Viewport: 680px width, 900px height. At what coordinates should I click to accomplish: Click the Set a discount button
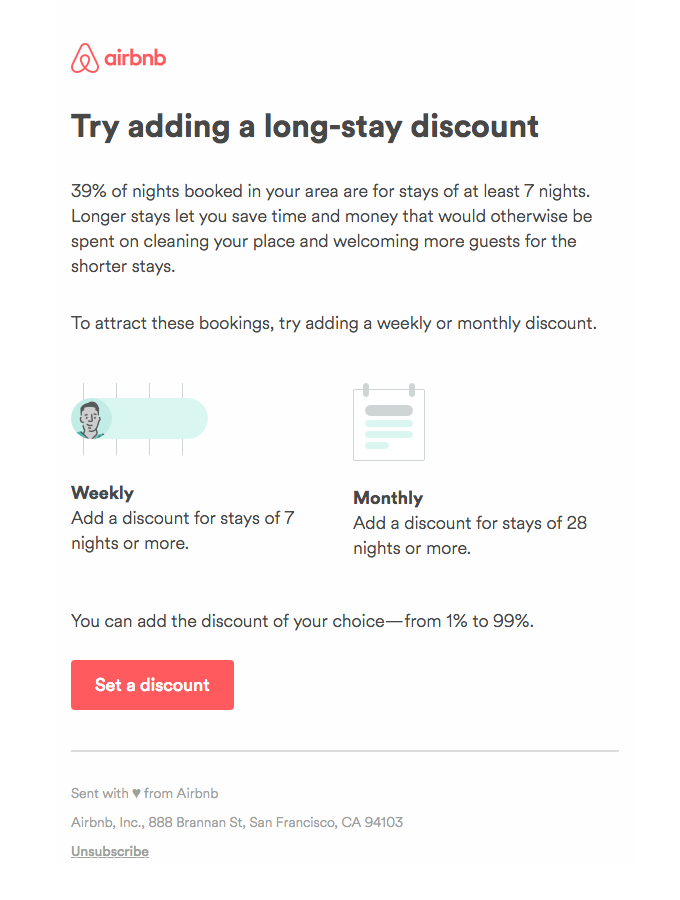(x=153, y=685)
